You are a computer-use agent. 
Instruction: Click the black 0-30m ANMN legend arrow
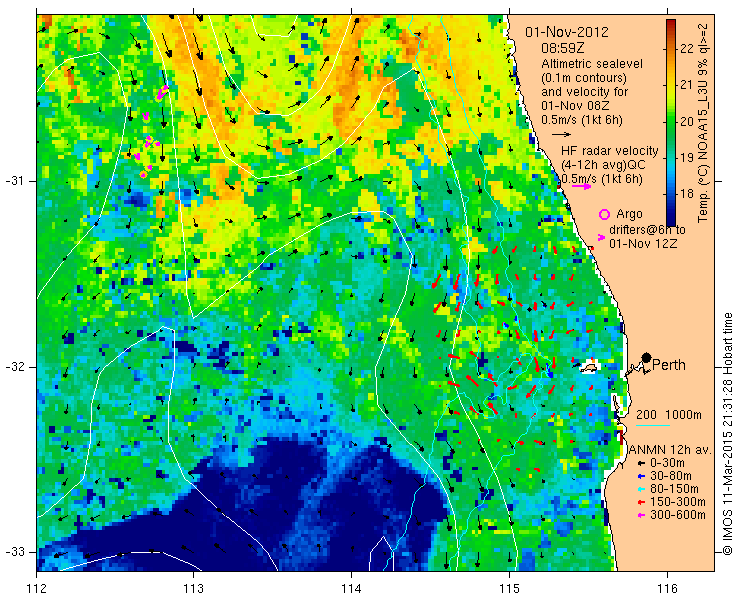641,464
